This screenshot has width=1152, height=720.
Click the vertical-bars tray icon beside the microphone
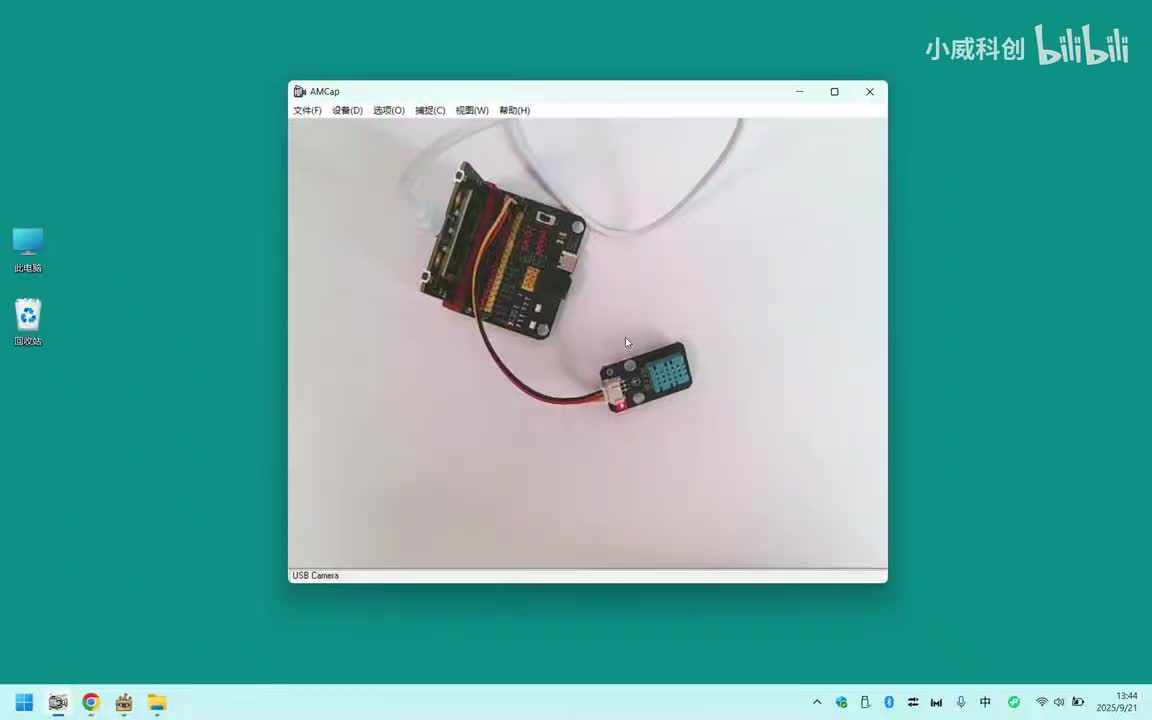(x=936, y=702)
